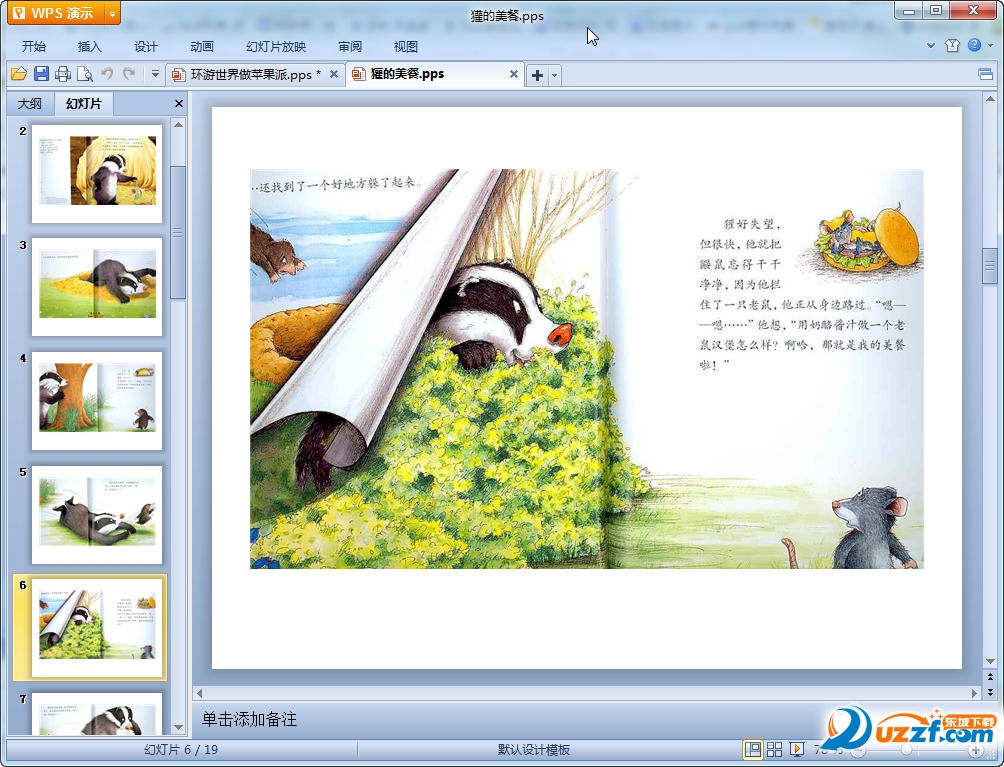Click the editor vertical scrollbar handle
The height and width of the screenshot is (767, 1004).
pos(990,264)
